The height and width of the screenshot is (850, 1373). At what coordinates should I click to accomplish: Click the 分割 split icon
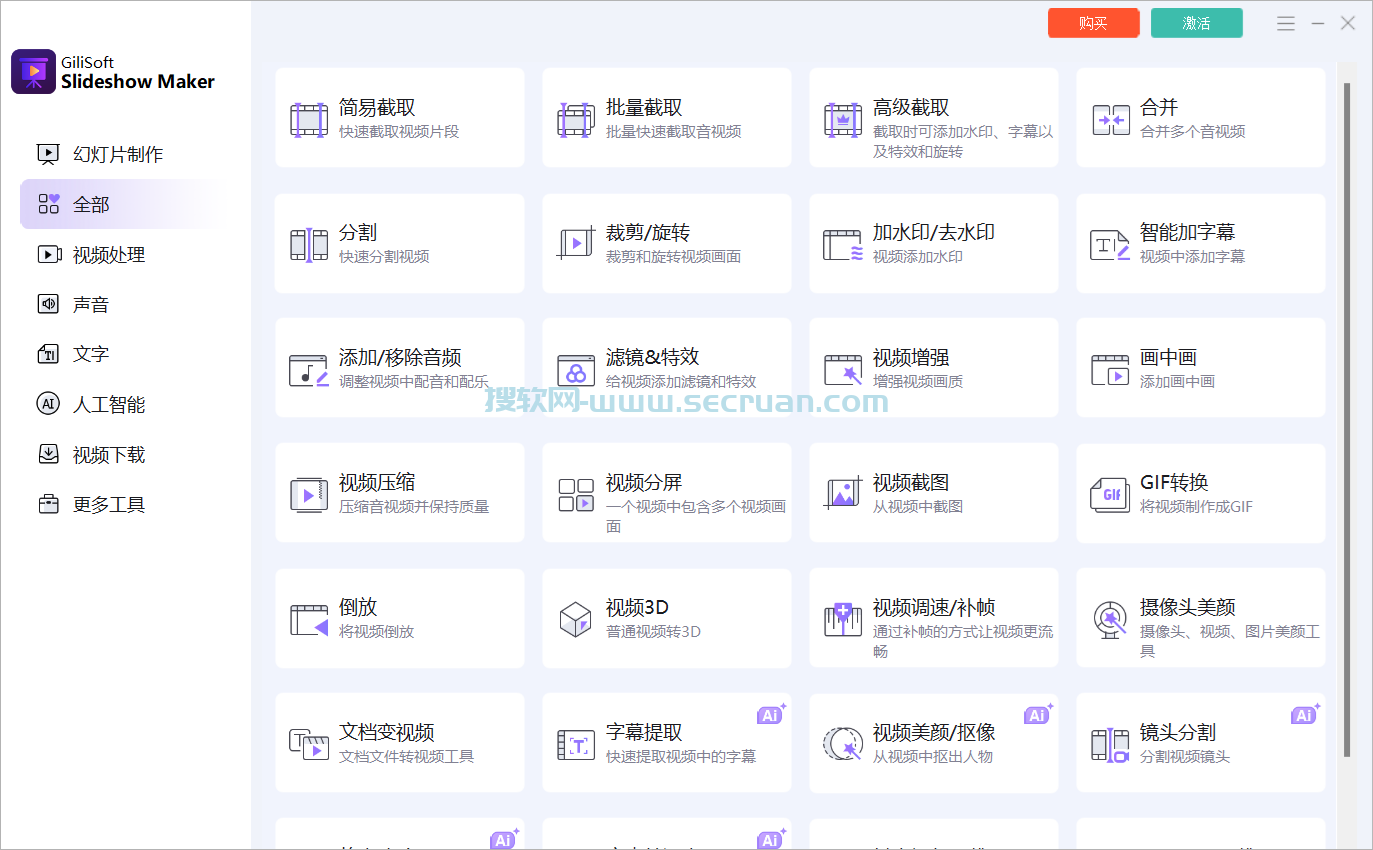point(308,245)
